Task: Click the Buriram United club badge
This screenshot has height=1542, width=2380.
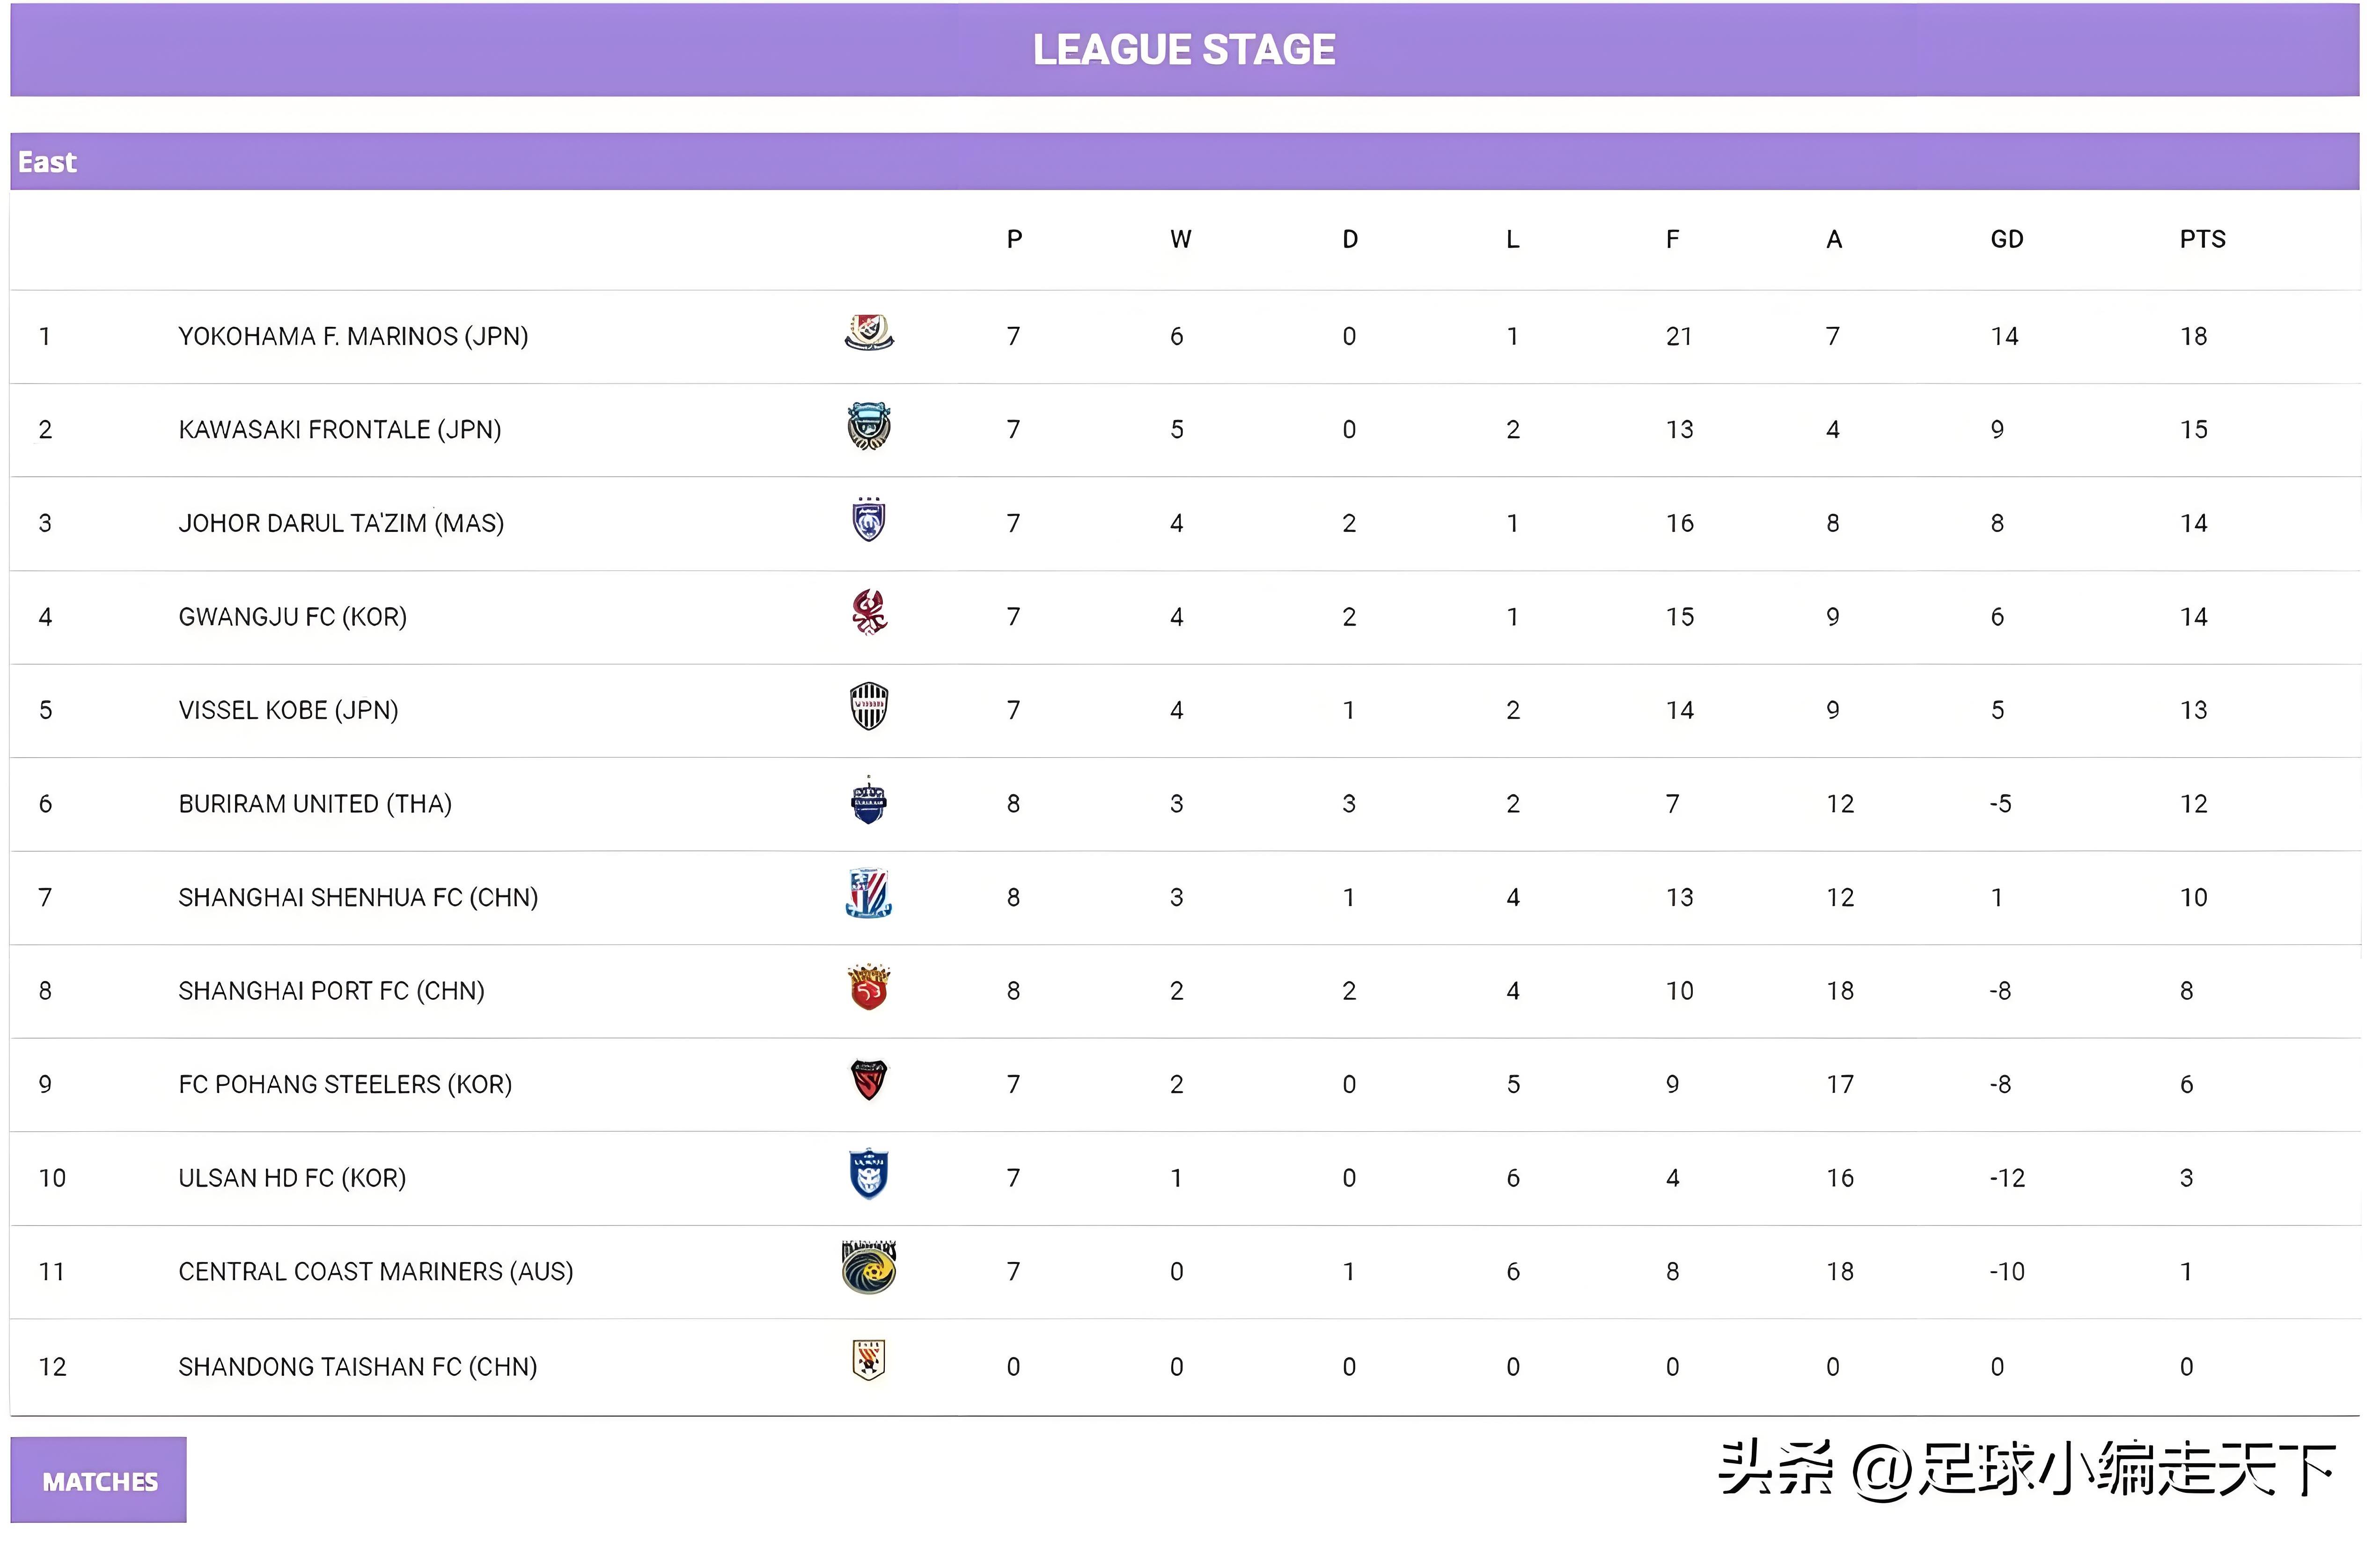Action: (869, 801)
